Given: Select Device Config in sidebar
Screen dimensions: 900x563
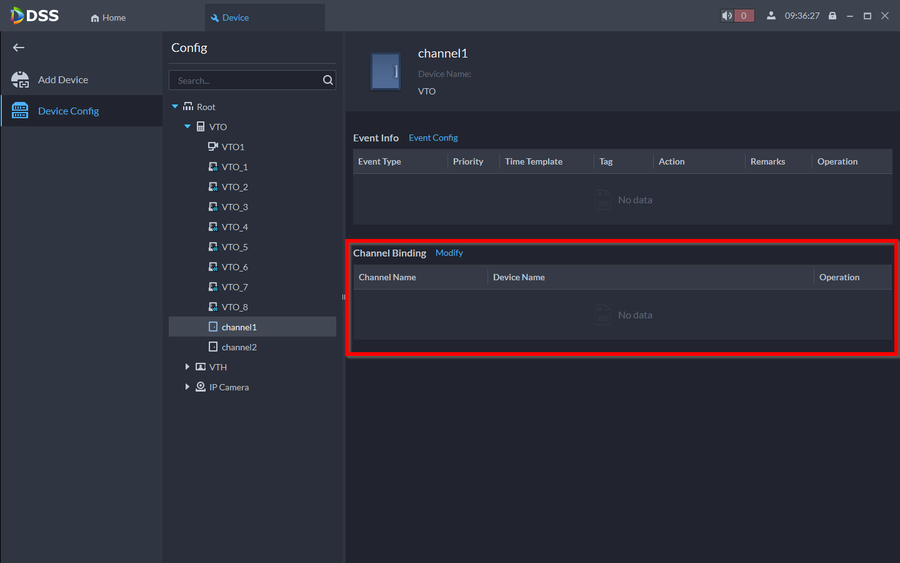Looking at the screenshot, I should click(67, 111).
